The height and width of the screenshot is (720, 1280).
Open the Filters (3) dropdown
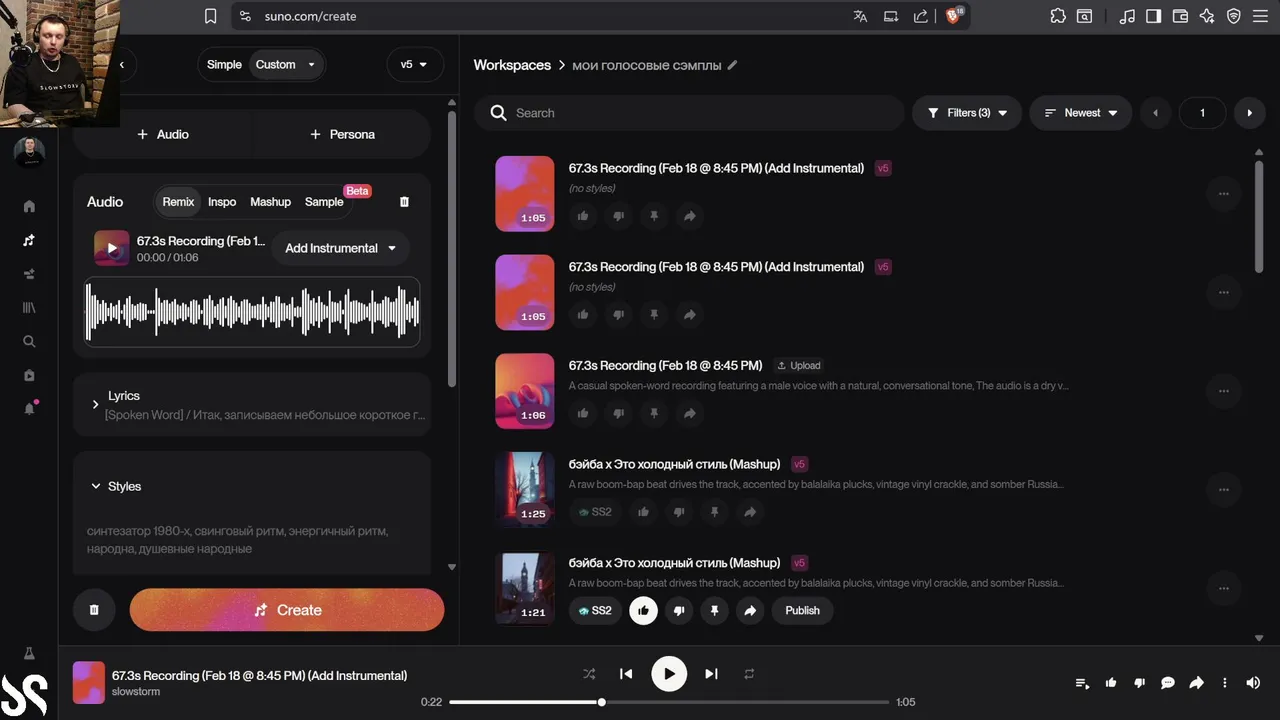(967, 113)
